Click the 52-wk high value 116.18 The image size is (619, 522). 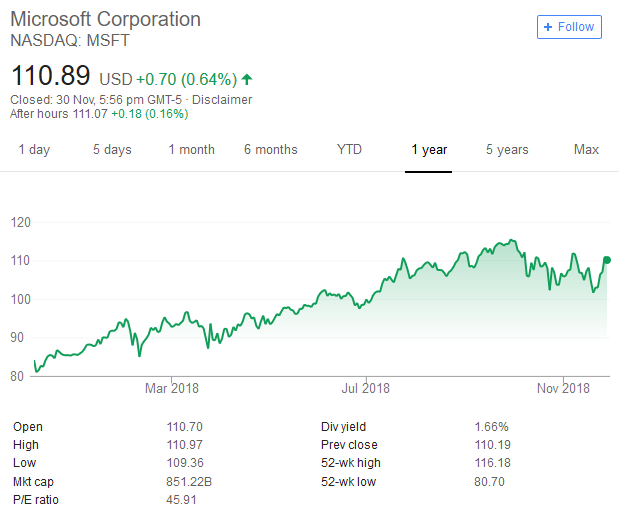coord(492,463)
